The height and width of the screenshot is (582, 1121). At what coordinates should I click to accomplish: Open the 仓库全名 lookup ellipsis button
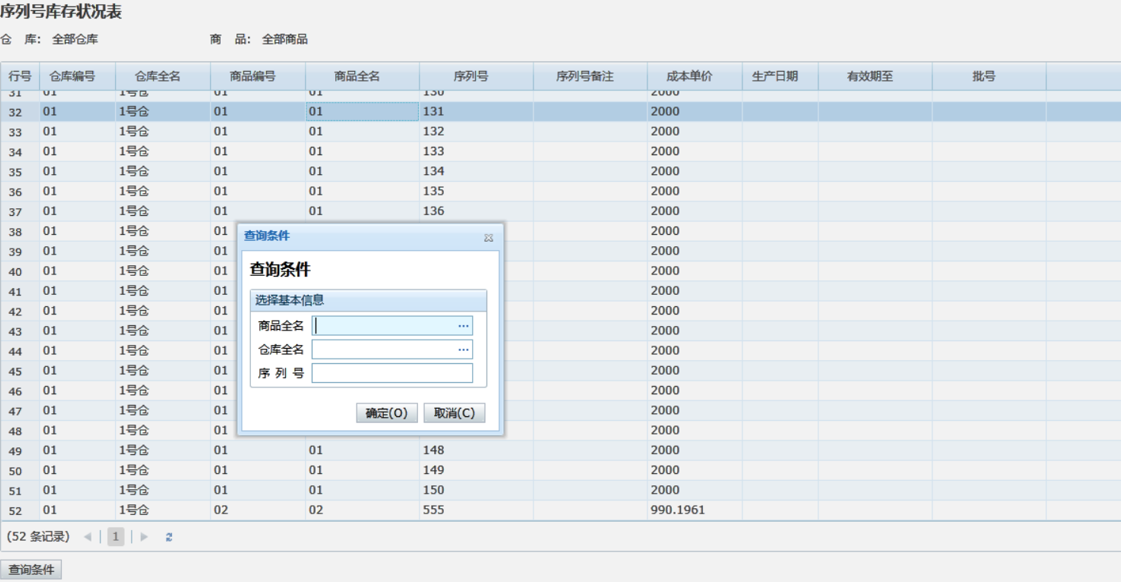coord(463,350)
